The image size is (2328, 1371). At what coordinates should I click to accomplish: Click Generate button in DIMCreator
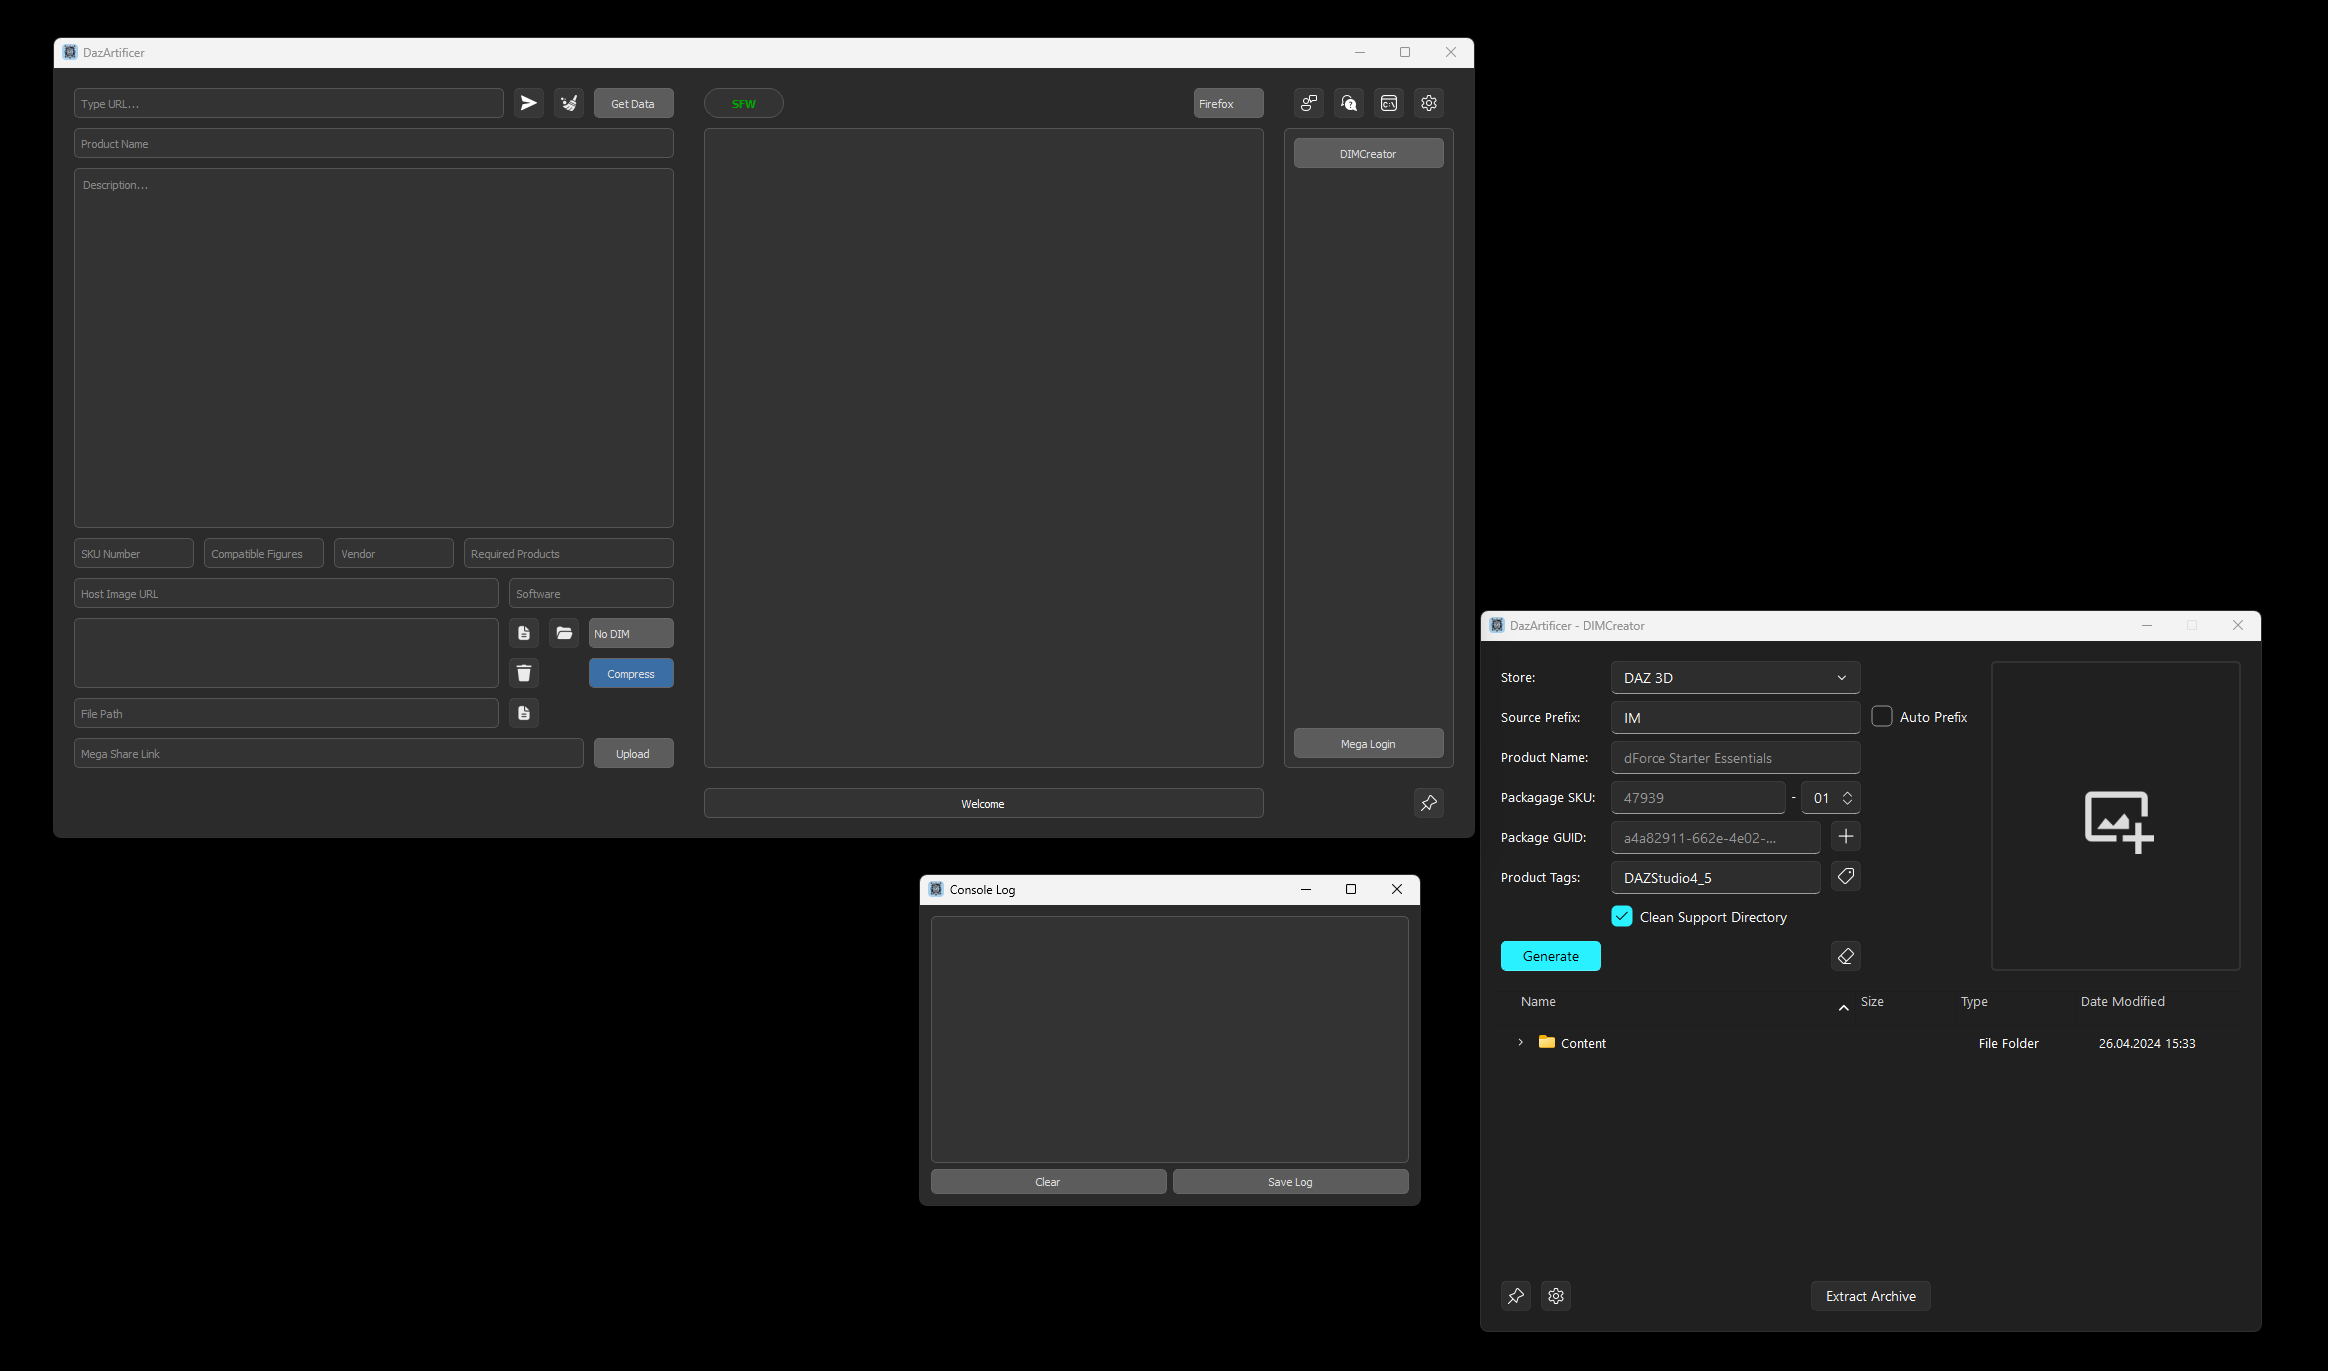click(x=1550, y=955)
